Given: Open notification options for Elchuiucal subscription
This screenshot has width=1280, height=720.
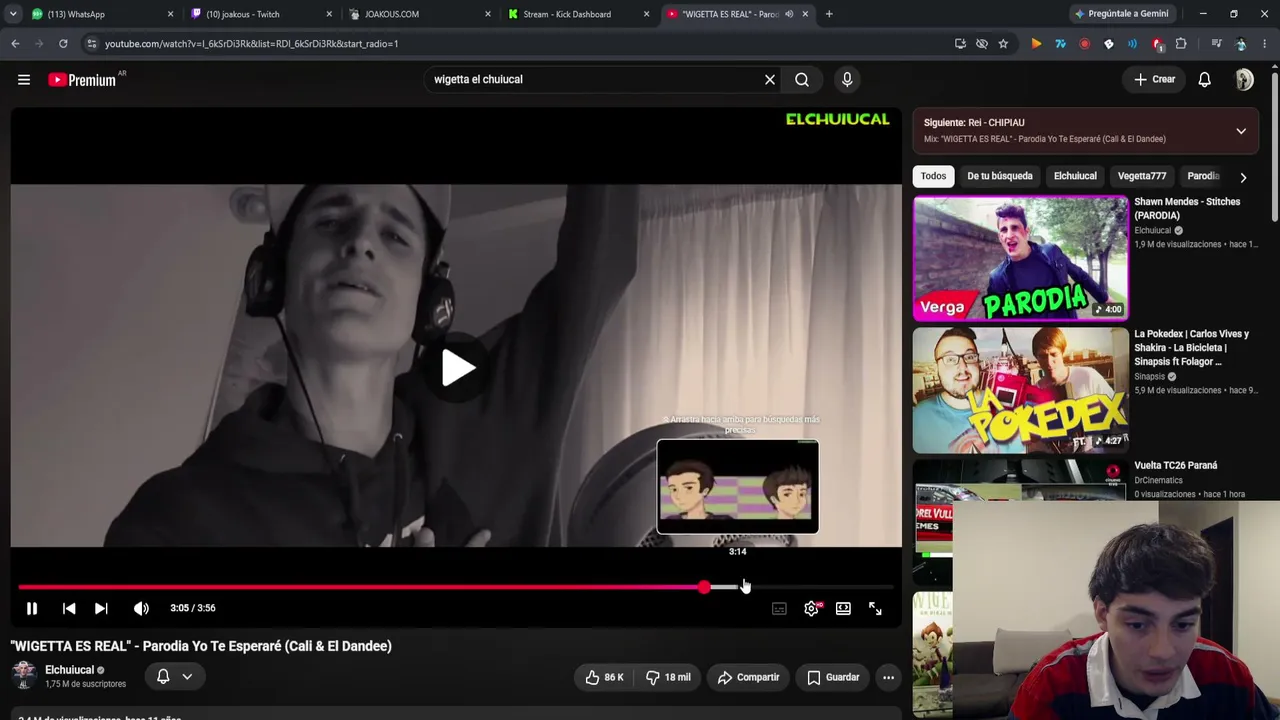Looking at the screenshot, I should tap(174, 677).
